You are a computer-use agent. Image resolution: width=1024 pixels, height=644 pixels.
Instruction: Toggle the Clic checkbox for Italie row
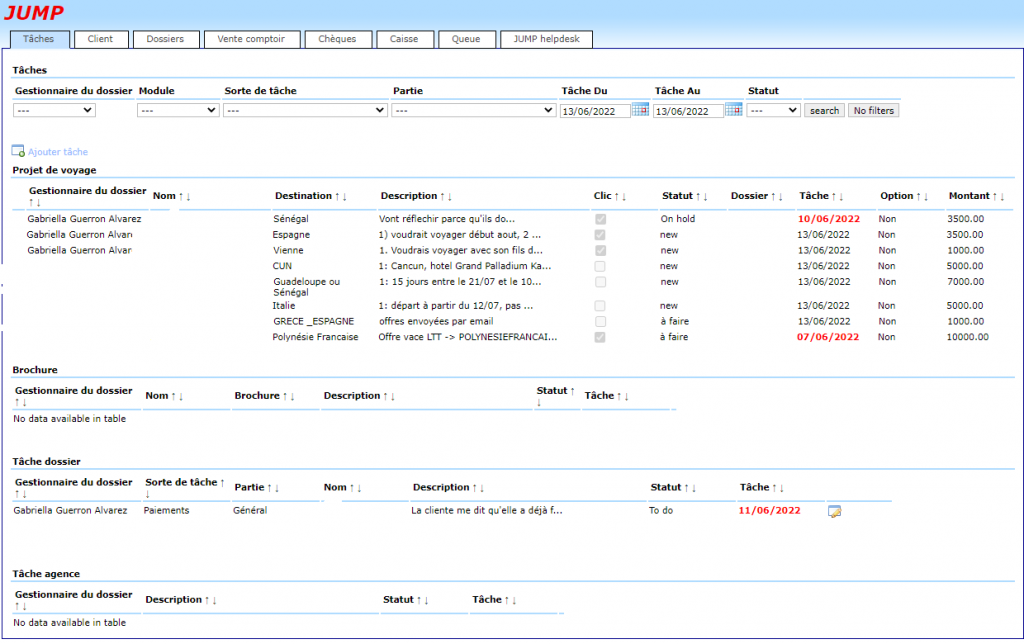(600, 306)
